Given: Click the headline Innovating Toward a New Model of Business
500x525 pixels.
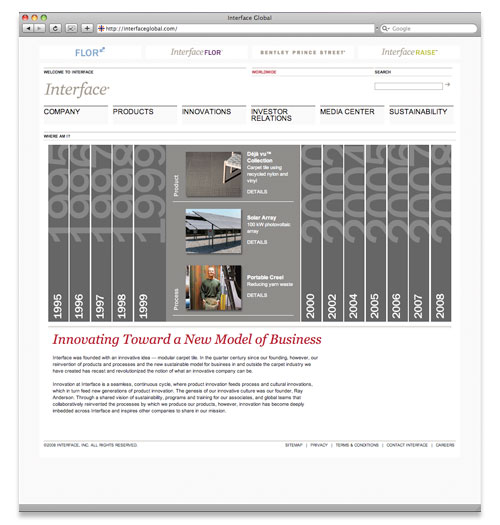Looking at the screenshot, I should (187, 339).
